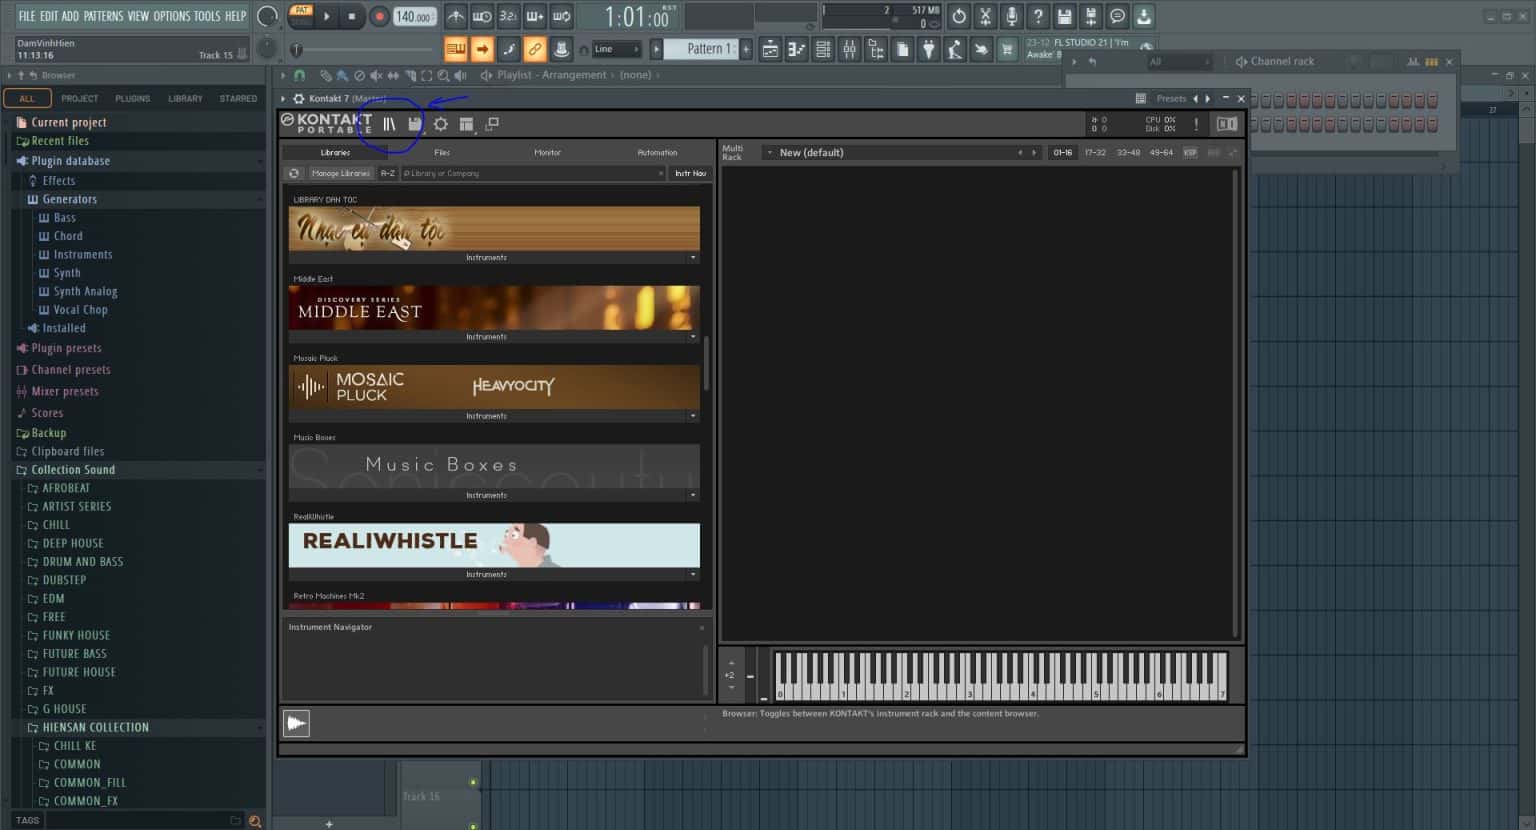Screen dimensions: 1536x830
Task: Expand Instruments dropdown under RealiWhistle
Action: coord(693,575)
